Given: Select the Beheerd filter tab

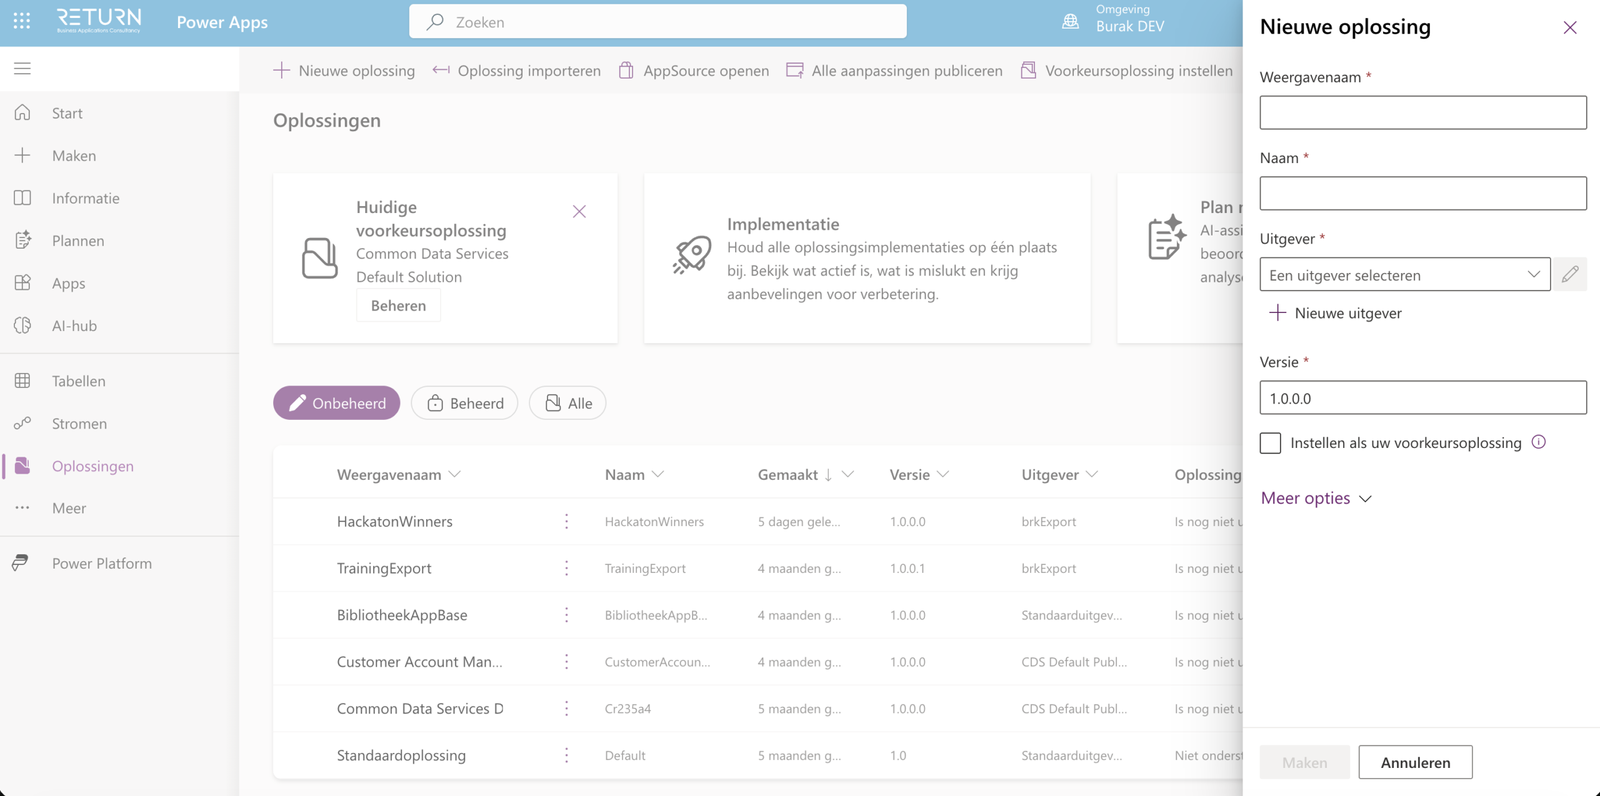Looking at the screenshot, I should [465, 403].
